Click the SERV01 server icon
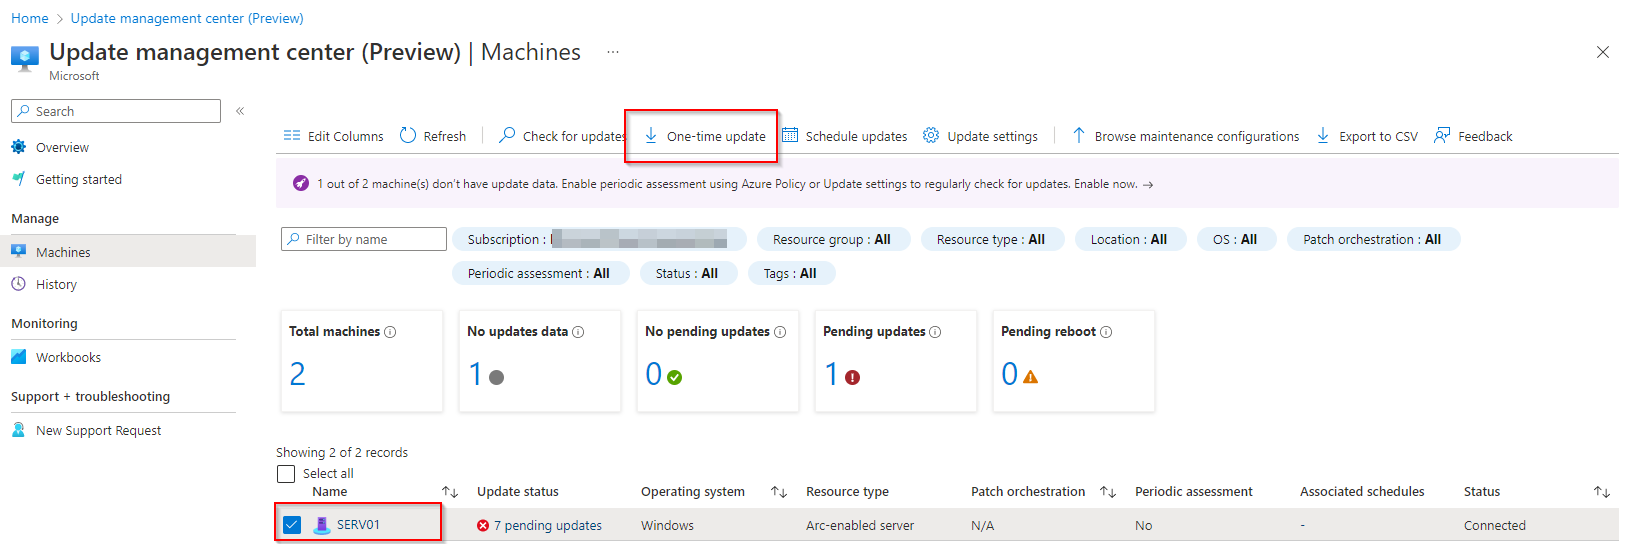 [x=322, y=525]
